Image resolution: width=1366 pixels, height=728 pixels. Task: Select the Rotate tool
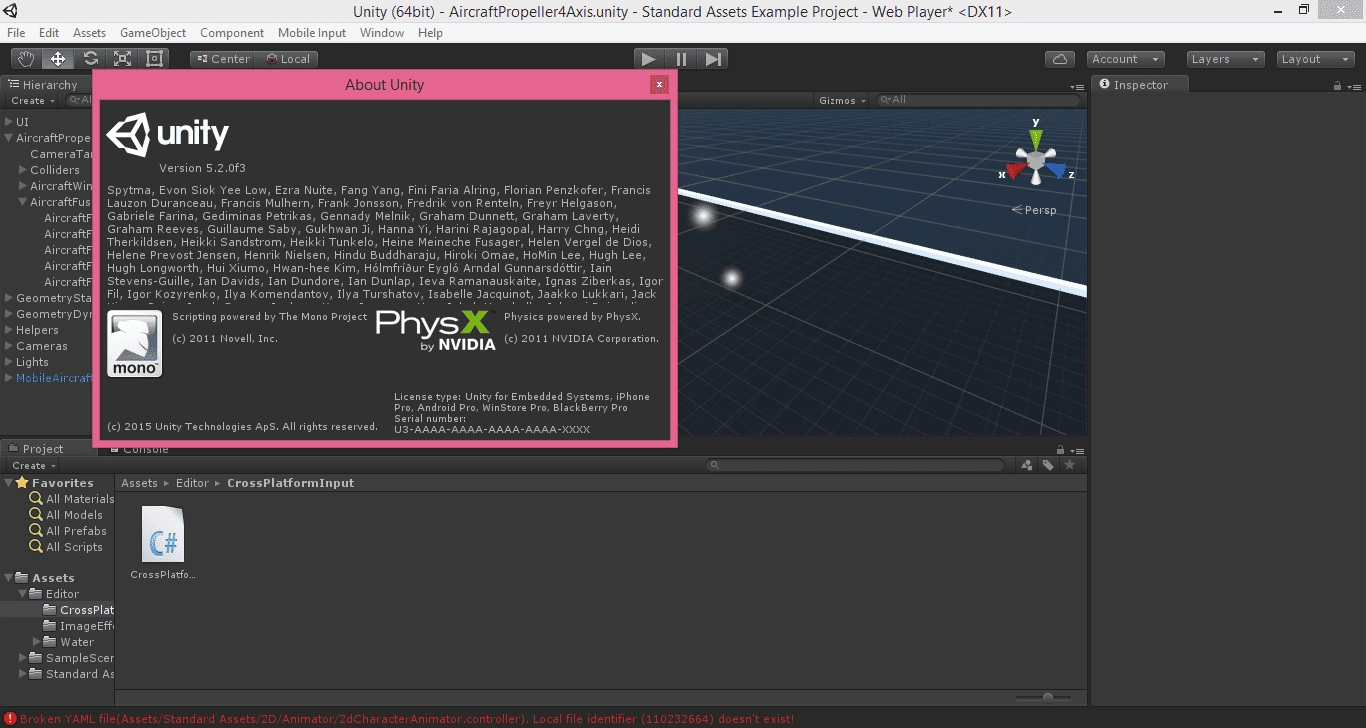pyautogui.click(x=90, y=59)
